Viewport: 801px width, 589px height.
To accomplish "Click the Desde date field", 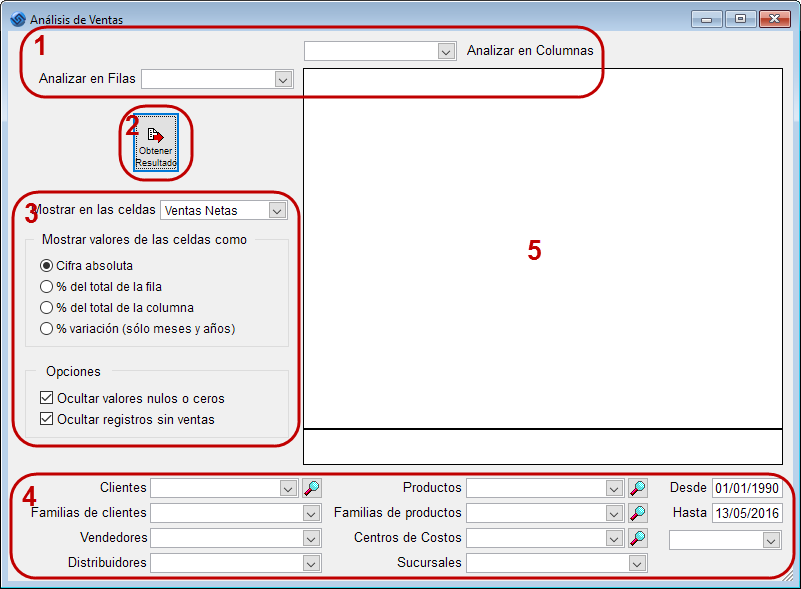I will (x=747, y=488).
